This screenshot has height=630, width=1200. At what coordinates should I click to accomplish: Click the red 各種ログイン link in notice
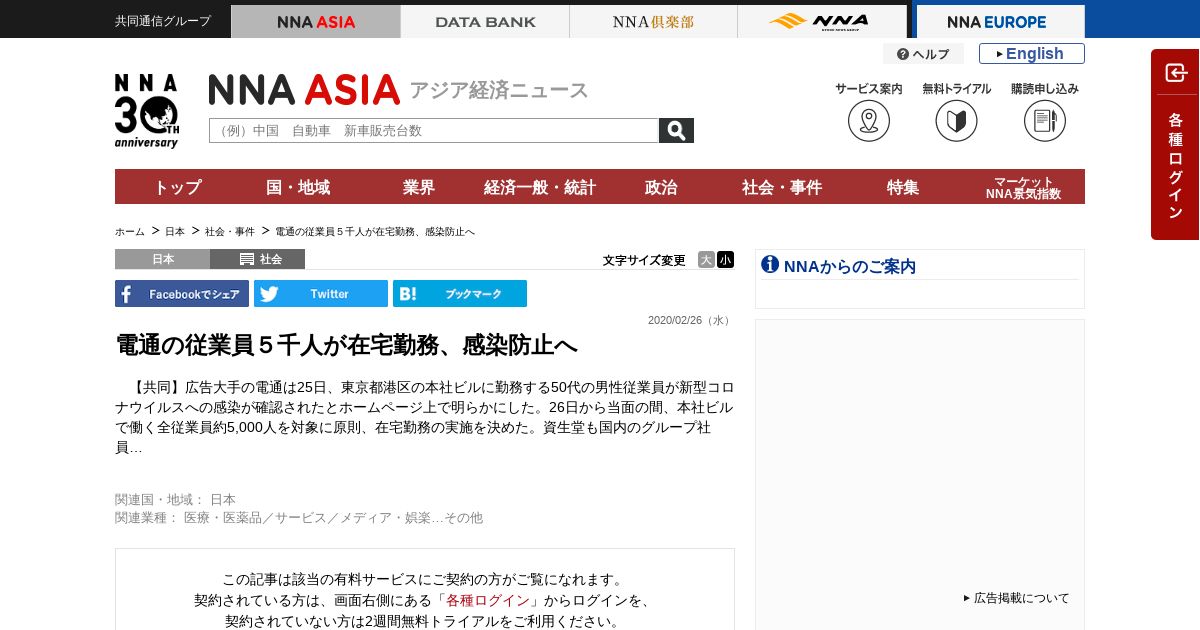coord(488,600)
